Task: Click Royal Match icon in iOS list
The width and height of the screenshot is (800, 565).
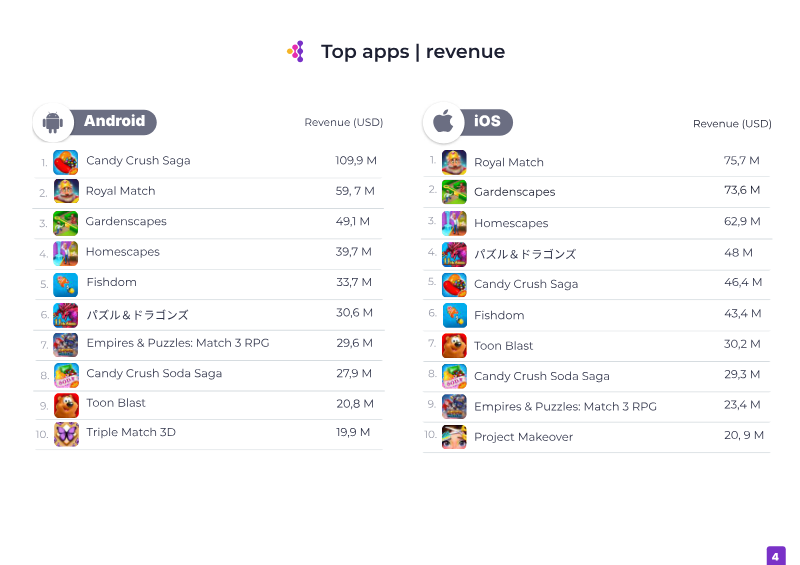Action: click(454, 162)
